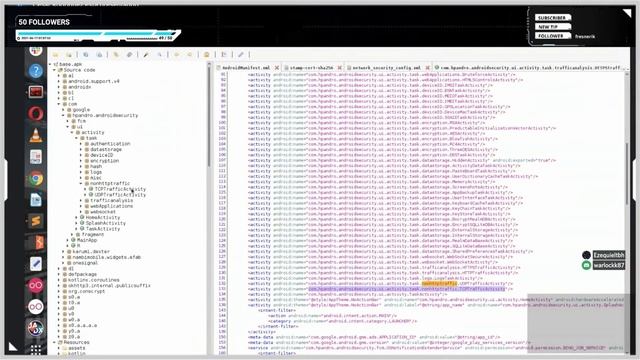This screenshot has height=360, width=640.
Task: Switch to the AndroidManifest.xml tab
Action: pyautogui.click(x=246, y=67)
